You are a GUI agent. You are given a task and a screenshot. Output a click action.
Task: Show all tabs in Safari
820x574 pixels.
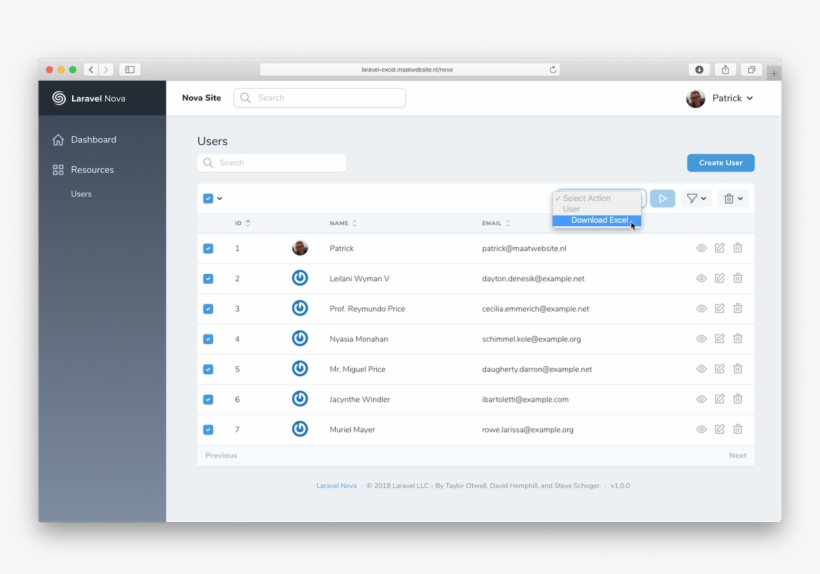[751, 70]
